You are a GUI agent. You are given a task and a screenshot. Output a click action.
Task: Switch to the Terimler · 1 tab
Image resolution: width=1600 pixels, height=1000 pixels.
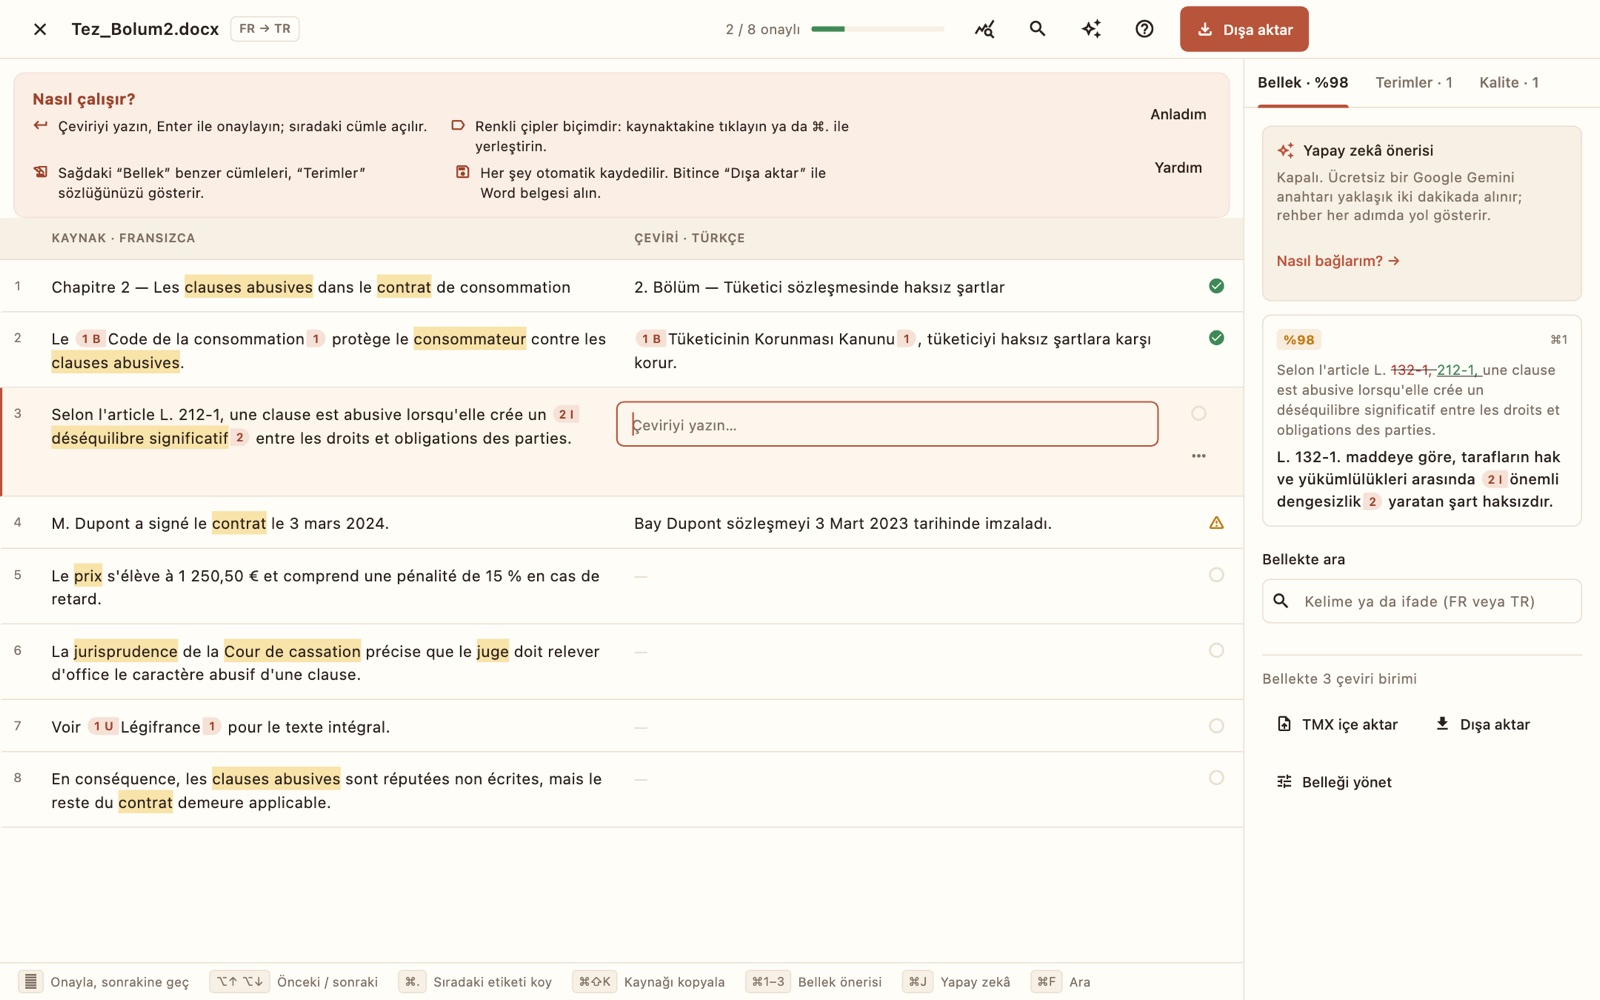(x=1413, y=82)
